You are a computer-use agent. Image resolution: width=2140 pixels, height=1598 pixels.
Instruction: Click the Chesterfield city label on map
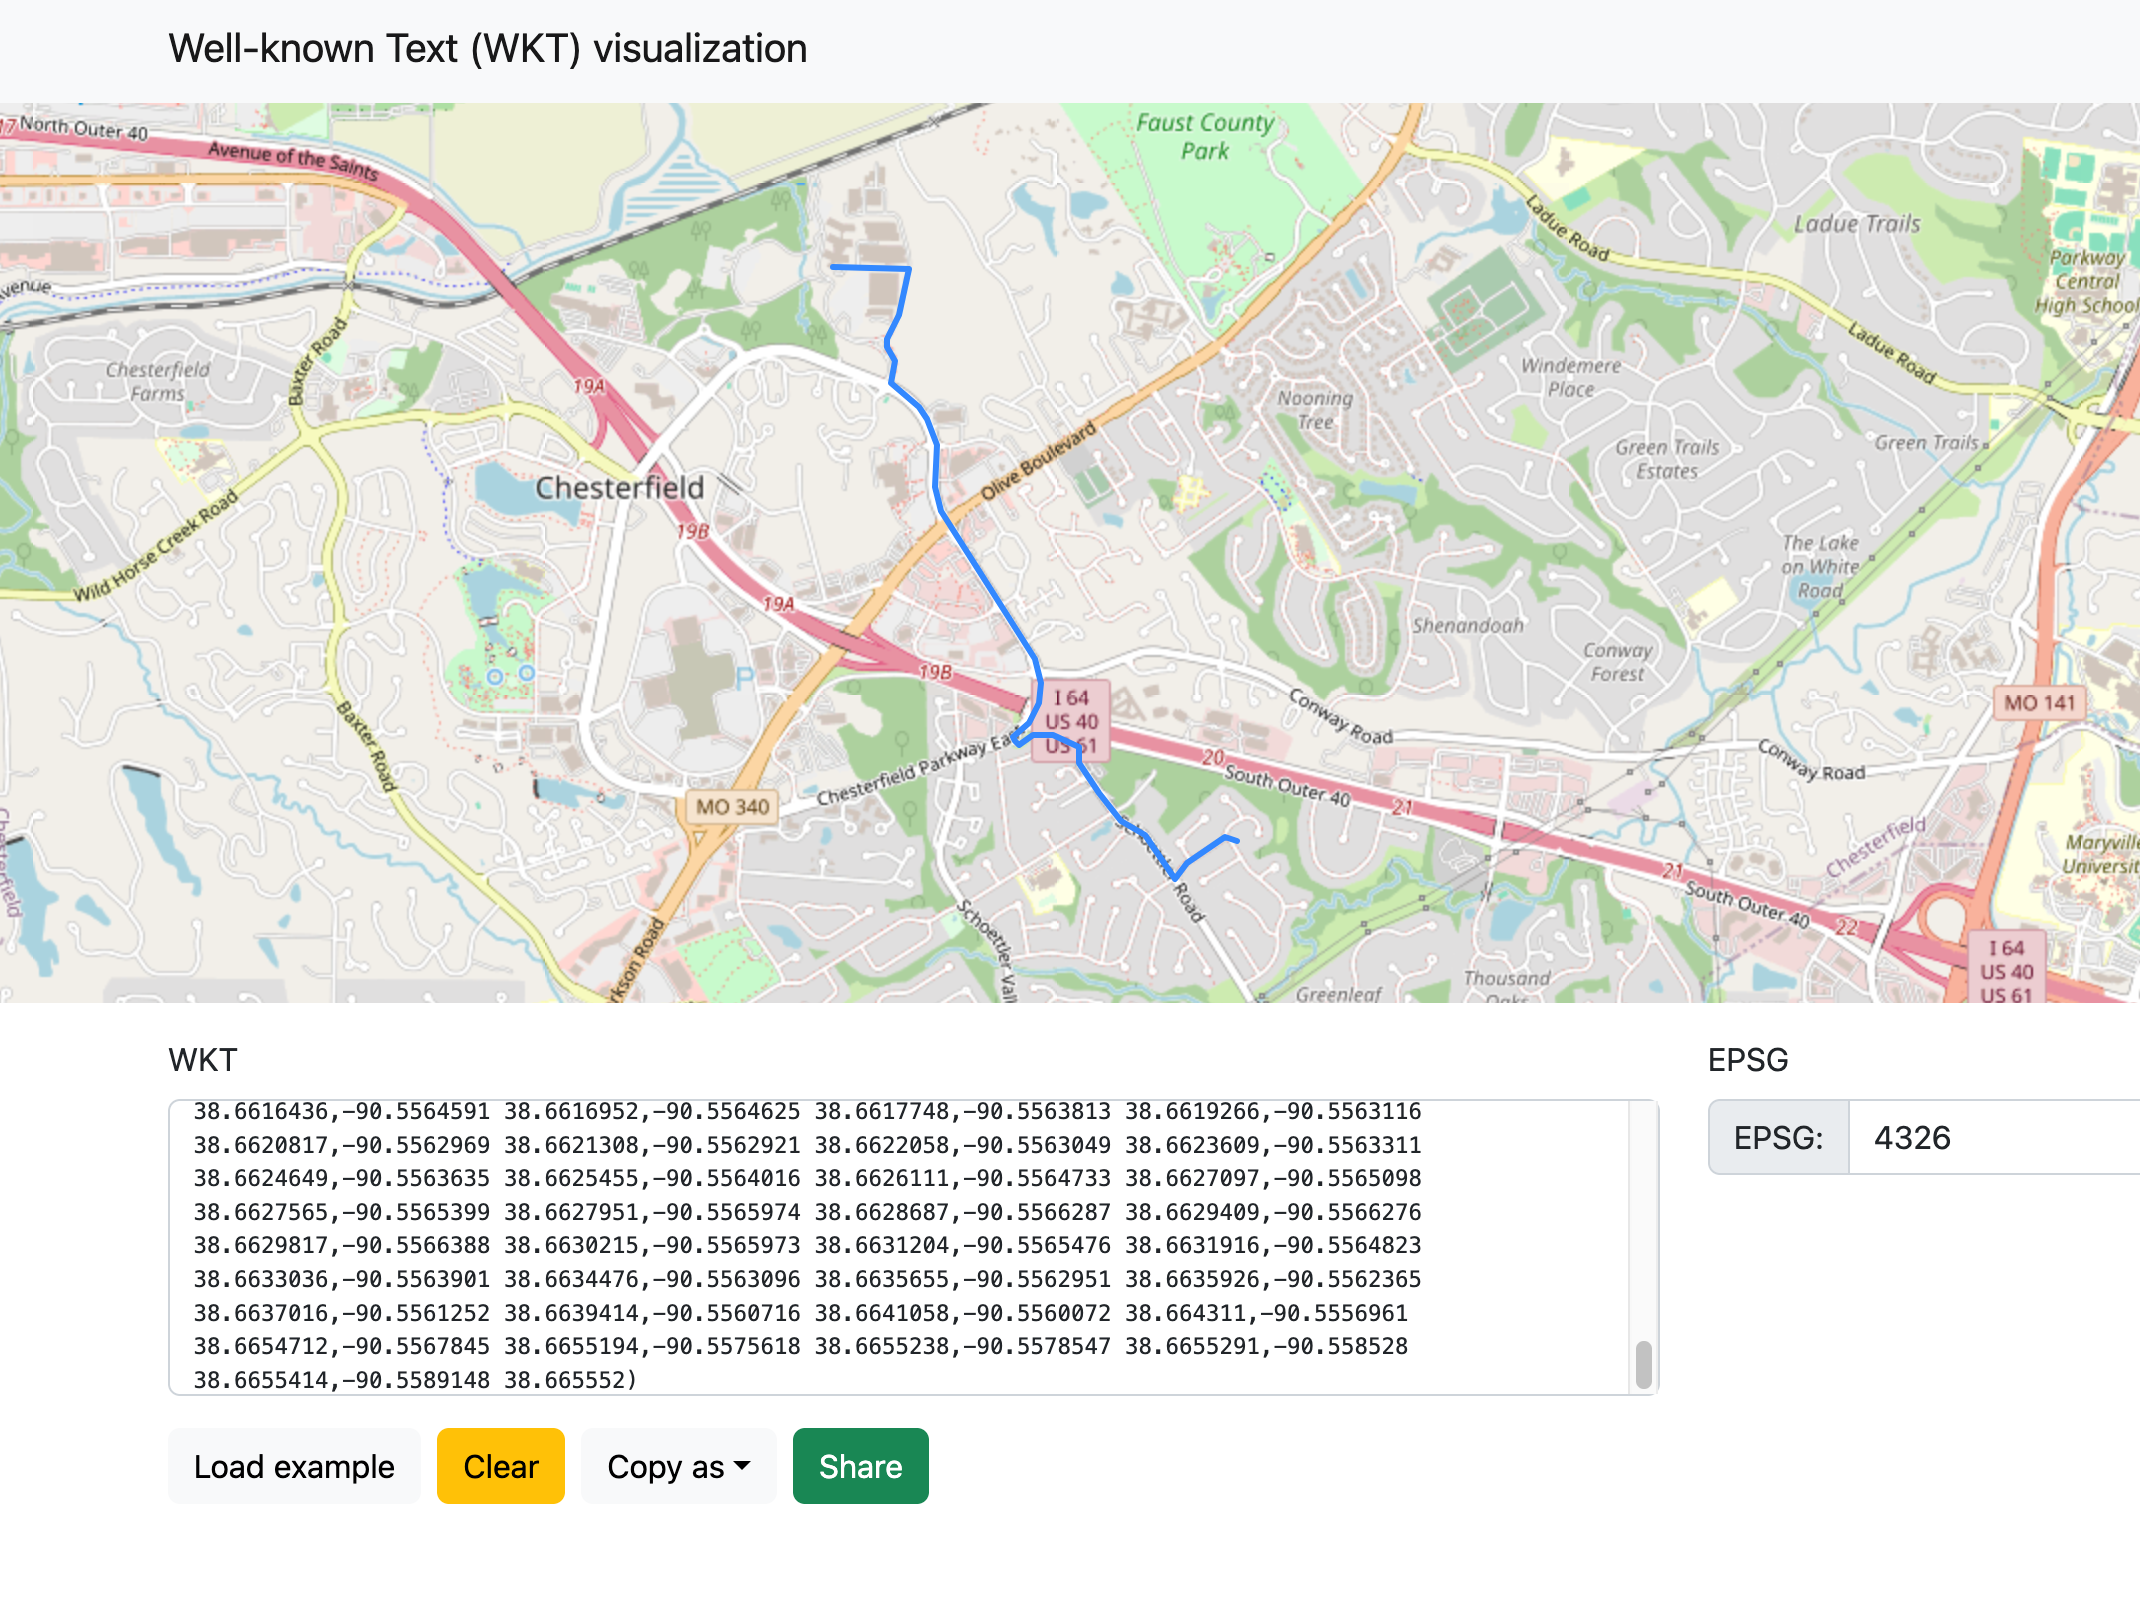[619, 488]
